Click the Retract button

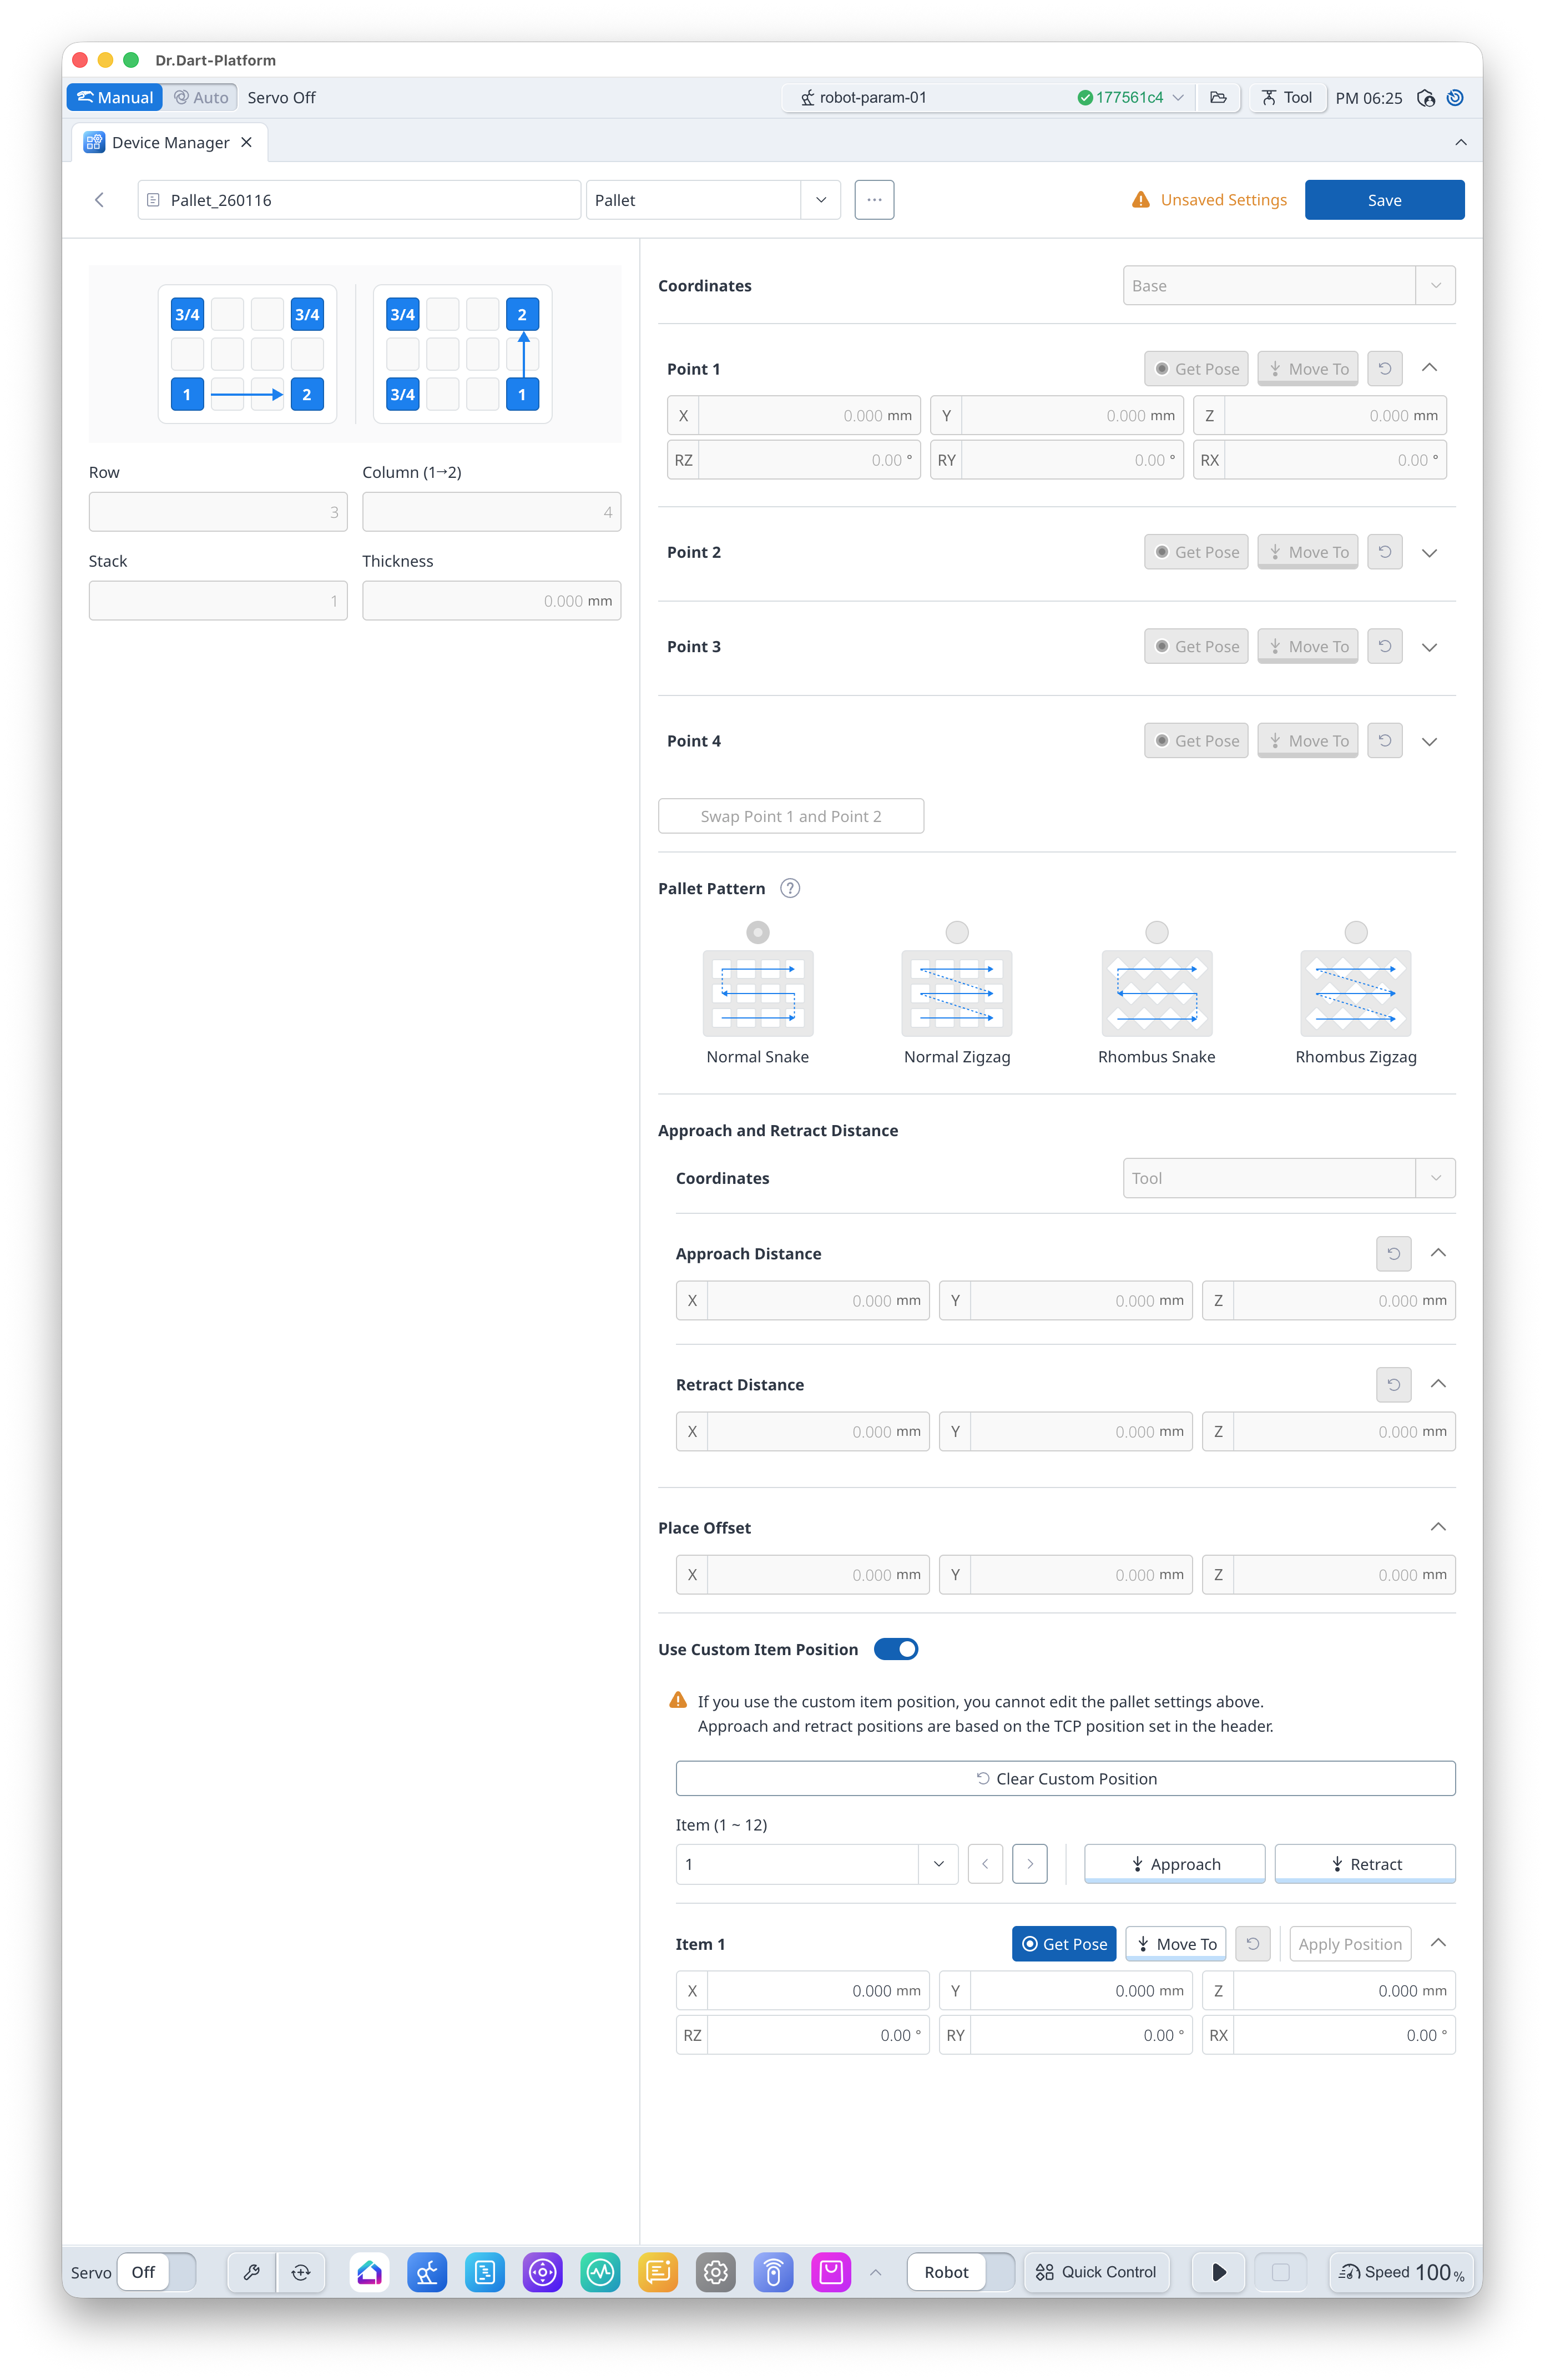point(1366,1864)
